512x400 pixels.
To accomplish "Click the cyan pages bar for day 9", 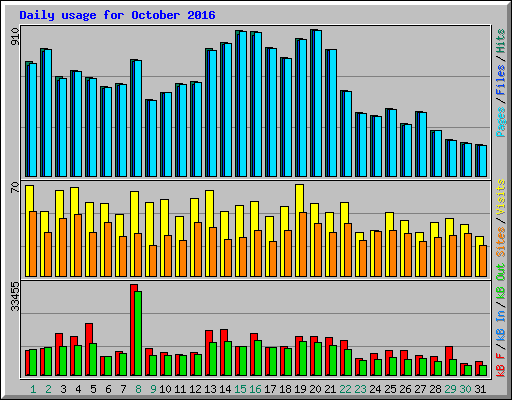I will point(153,138).
